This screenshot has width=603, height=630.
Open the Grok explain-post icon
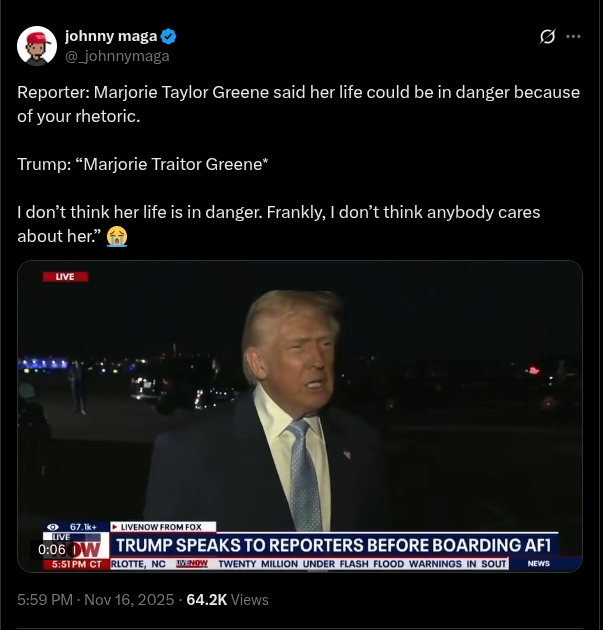pyautogui.click(x=547, y=37)
